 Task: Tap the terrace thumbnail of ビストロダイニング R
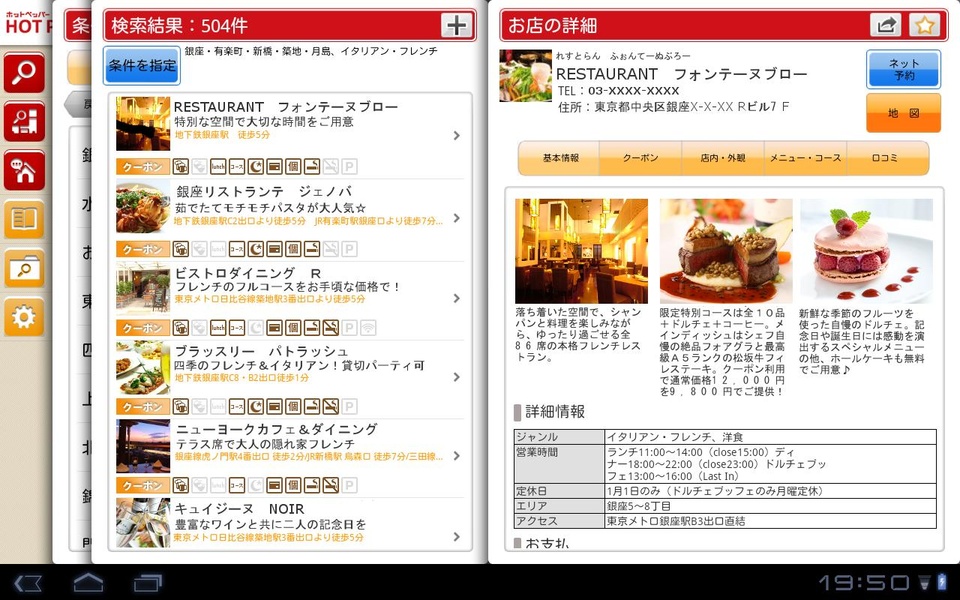click(x=143, y=288)
